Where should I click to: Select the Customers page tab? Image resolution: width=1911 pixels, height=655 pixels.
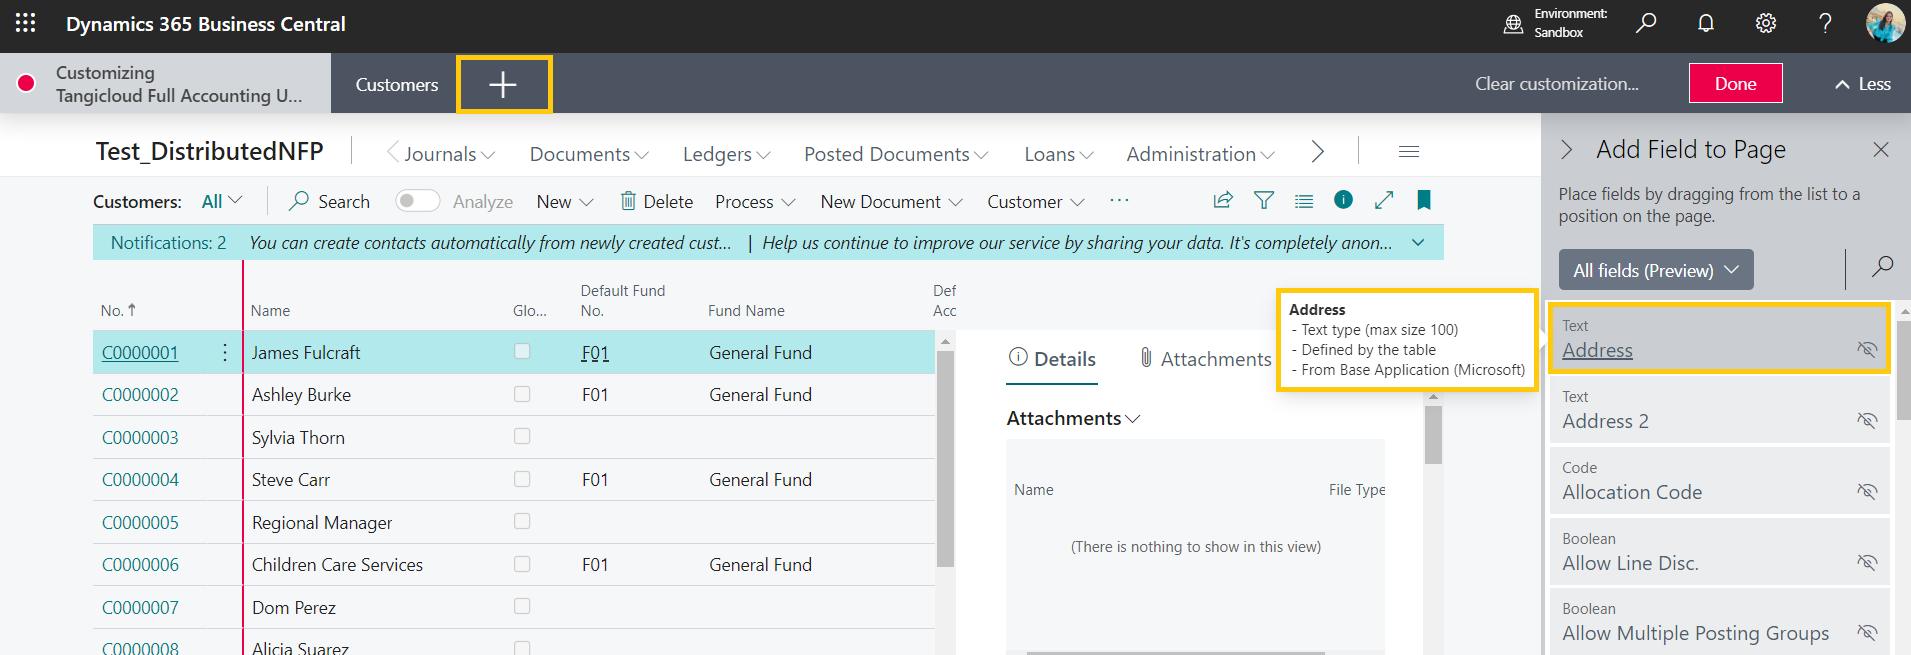397,84
